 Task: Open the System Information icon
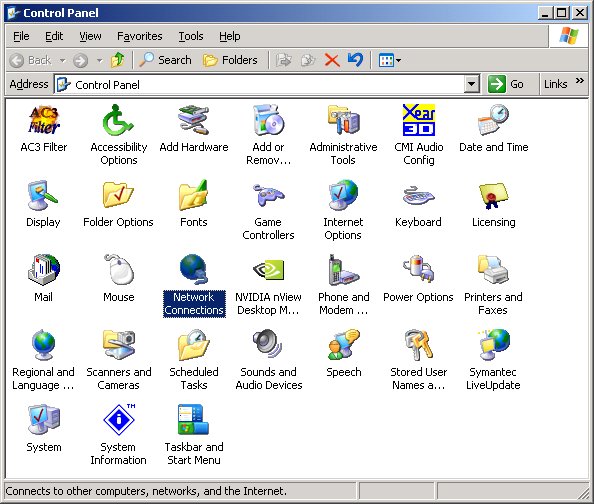[119, 419]
